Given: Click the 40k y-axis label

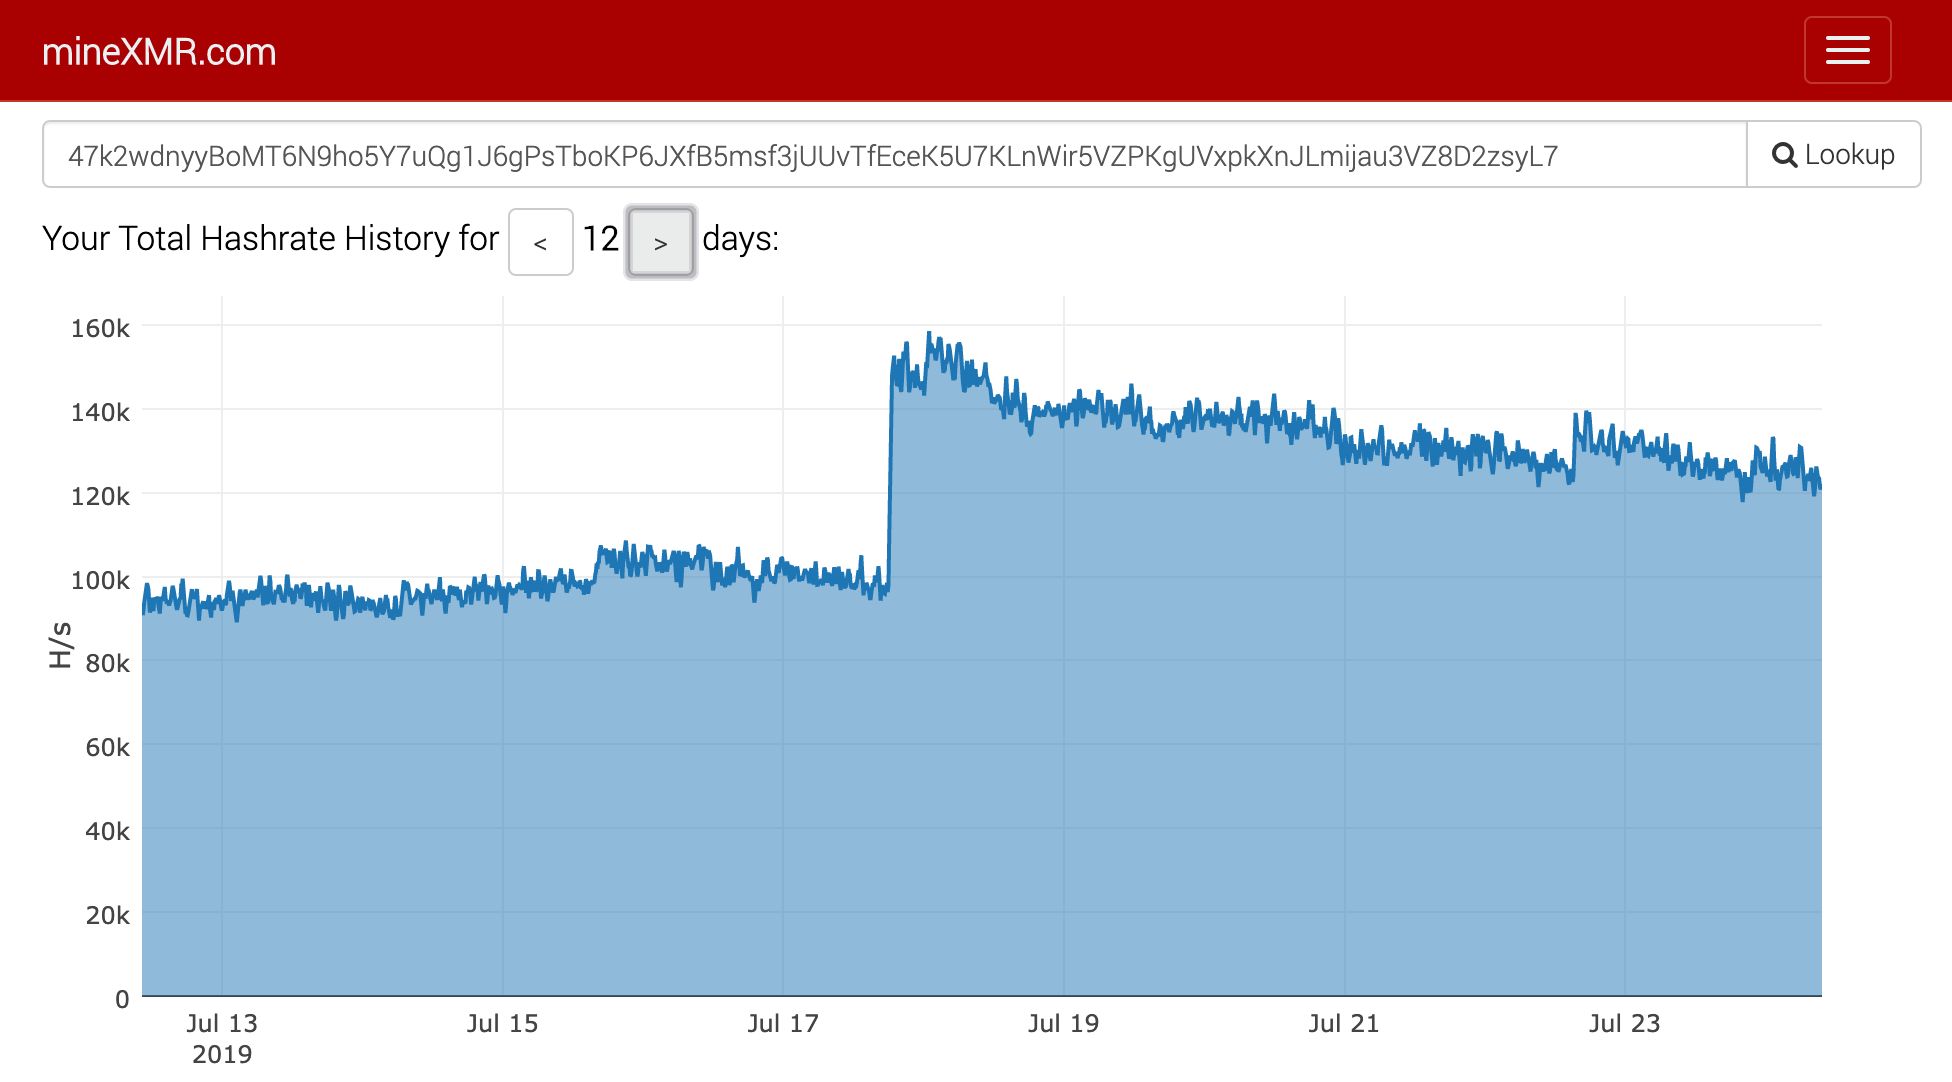Looking at the screenshot, I should coord(107,831).
